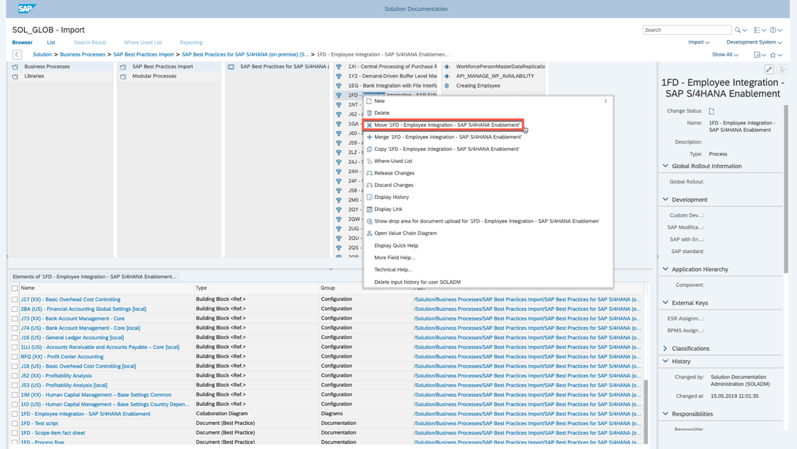The image size is (797, 449).
Task: Switch to the Reporting tab
Action: [191, 42]
